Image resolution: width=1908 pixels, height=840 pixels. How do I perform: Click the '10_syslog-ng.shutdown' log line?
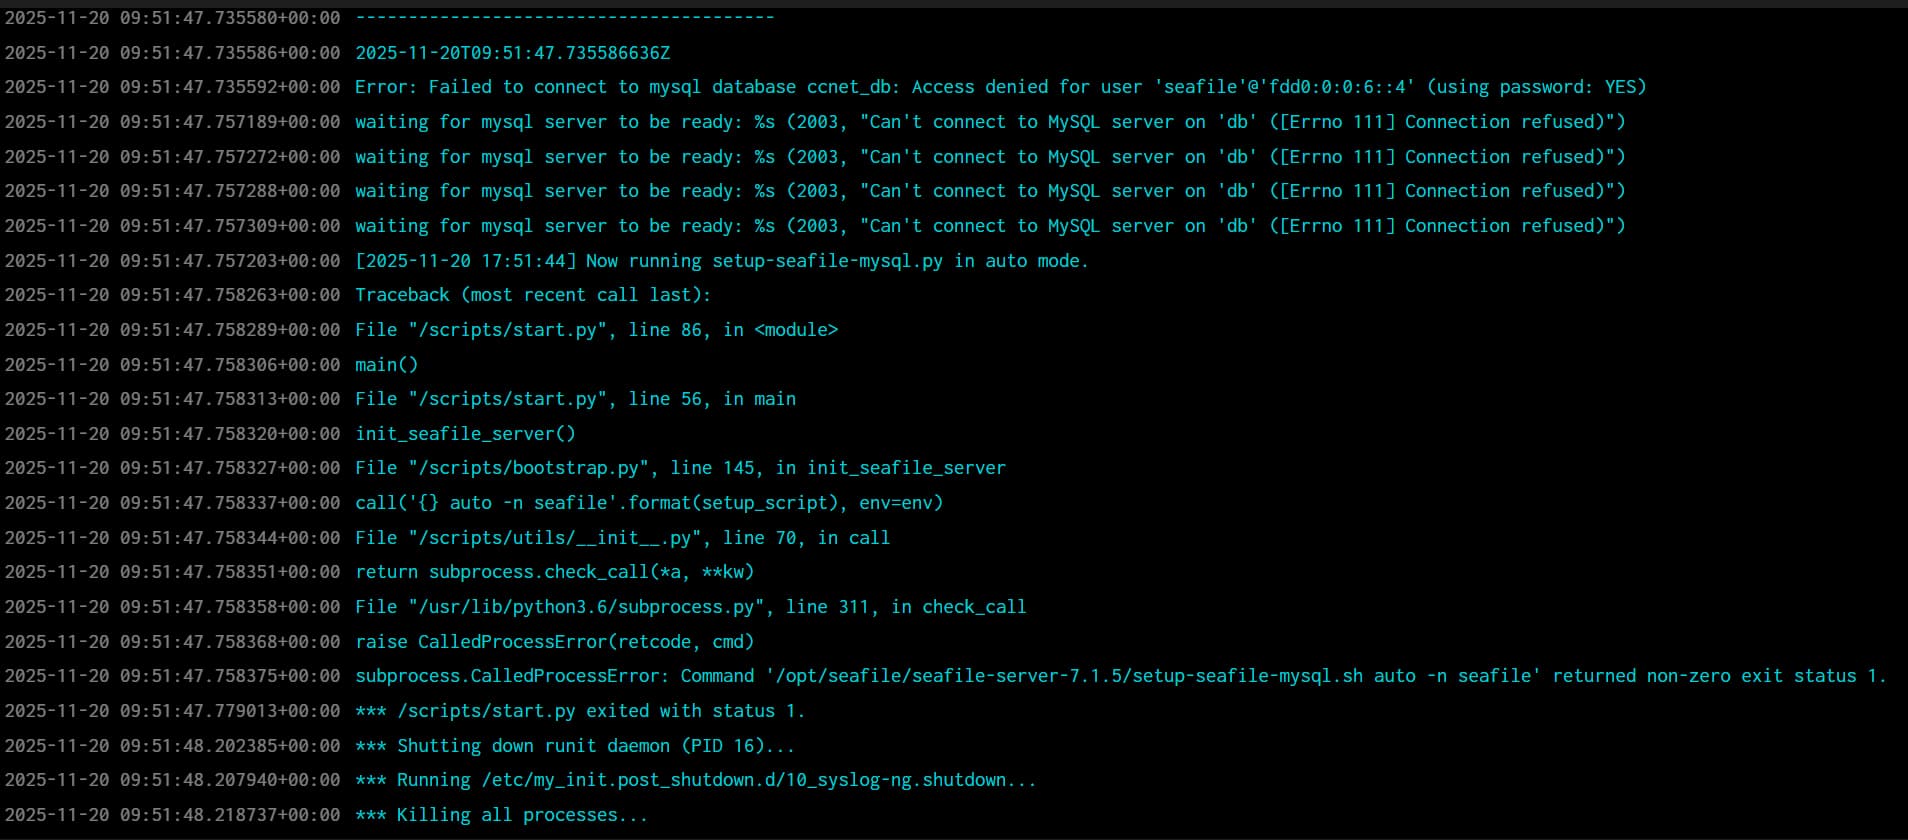[x=695, y=780]
